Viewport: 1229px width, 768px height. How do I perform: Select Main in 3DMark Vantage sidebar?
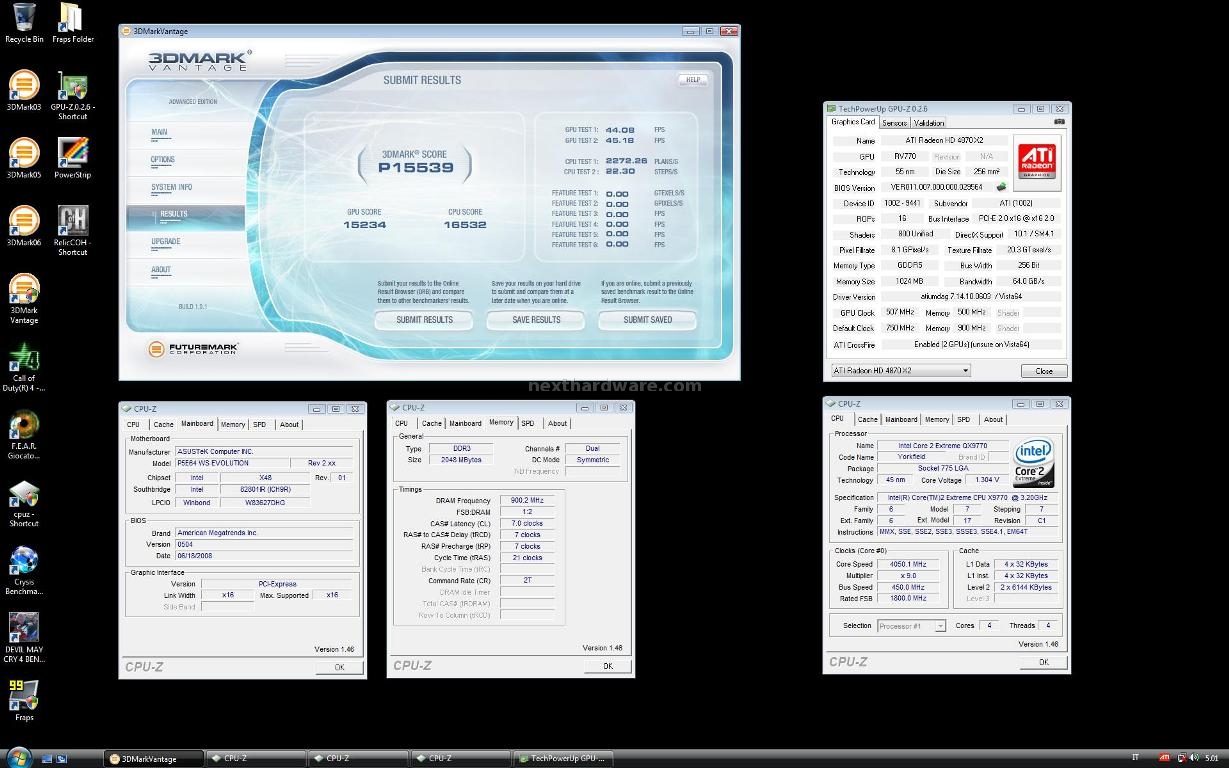tap(160, 133)
